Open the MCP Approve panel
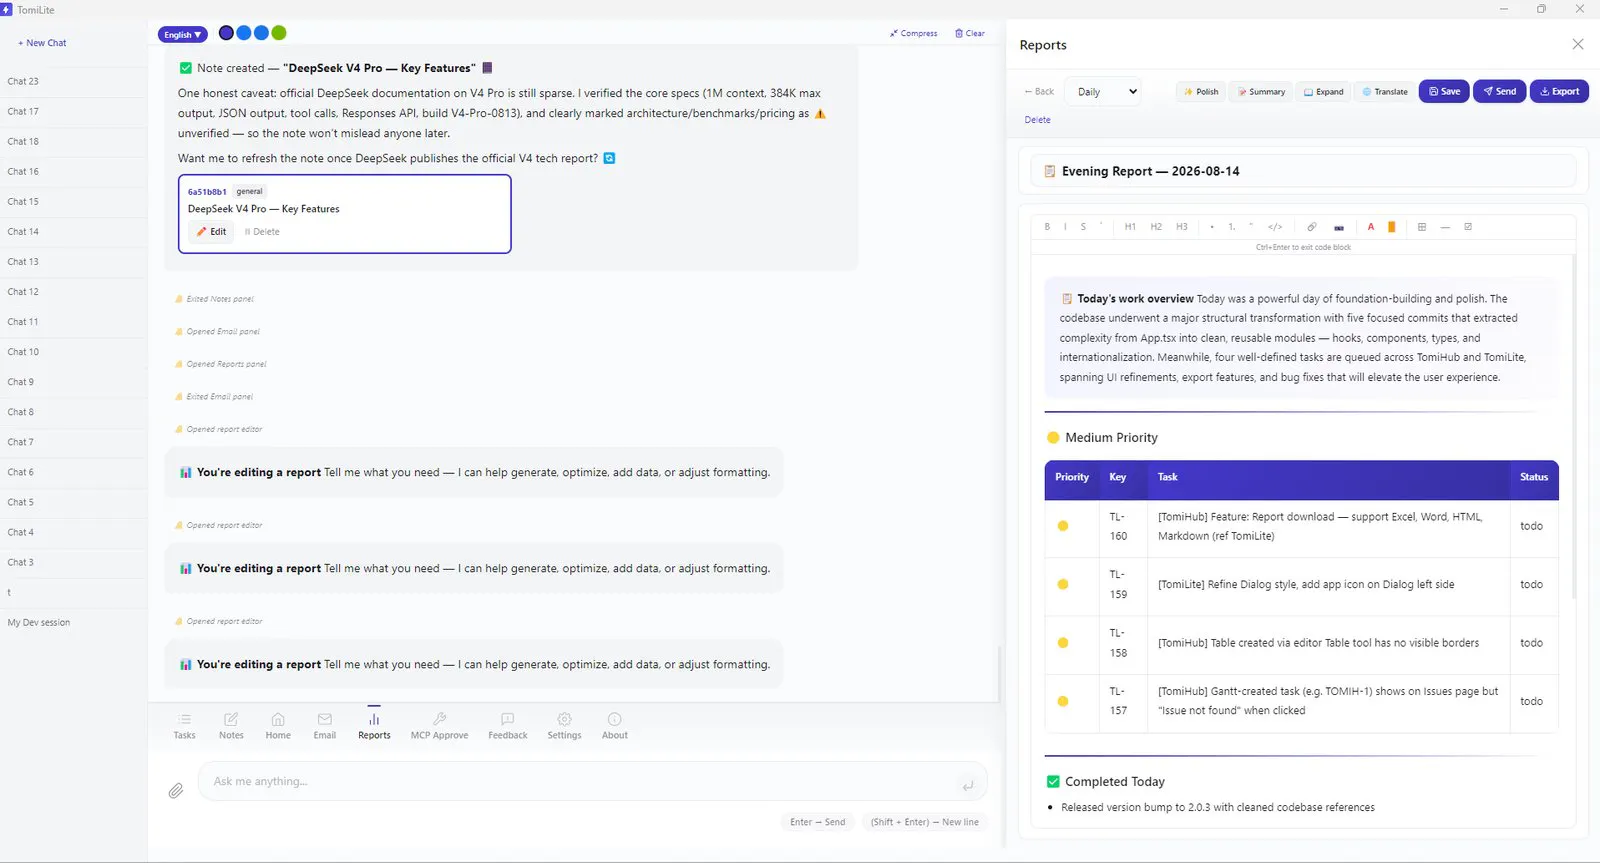This screenshot has width=1600, height=863. click(439, 726)
